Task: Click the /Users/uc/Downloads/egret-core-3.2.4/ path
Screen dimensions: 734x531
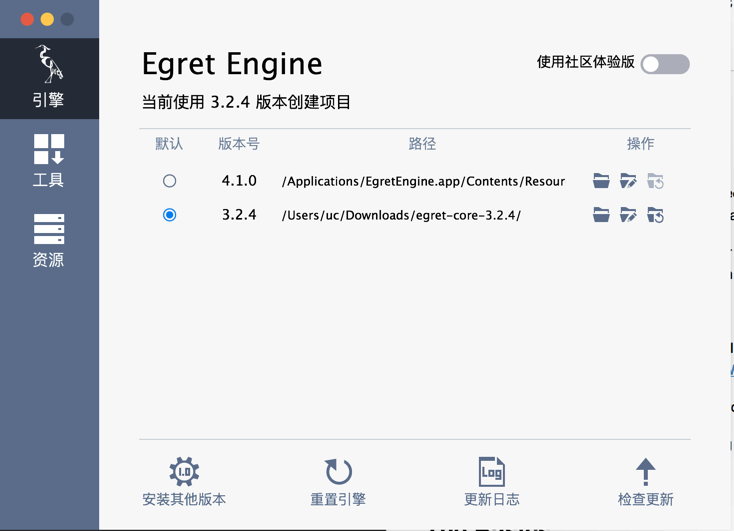Action: click(x=401, y=215)
